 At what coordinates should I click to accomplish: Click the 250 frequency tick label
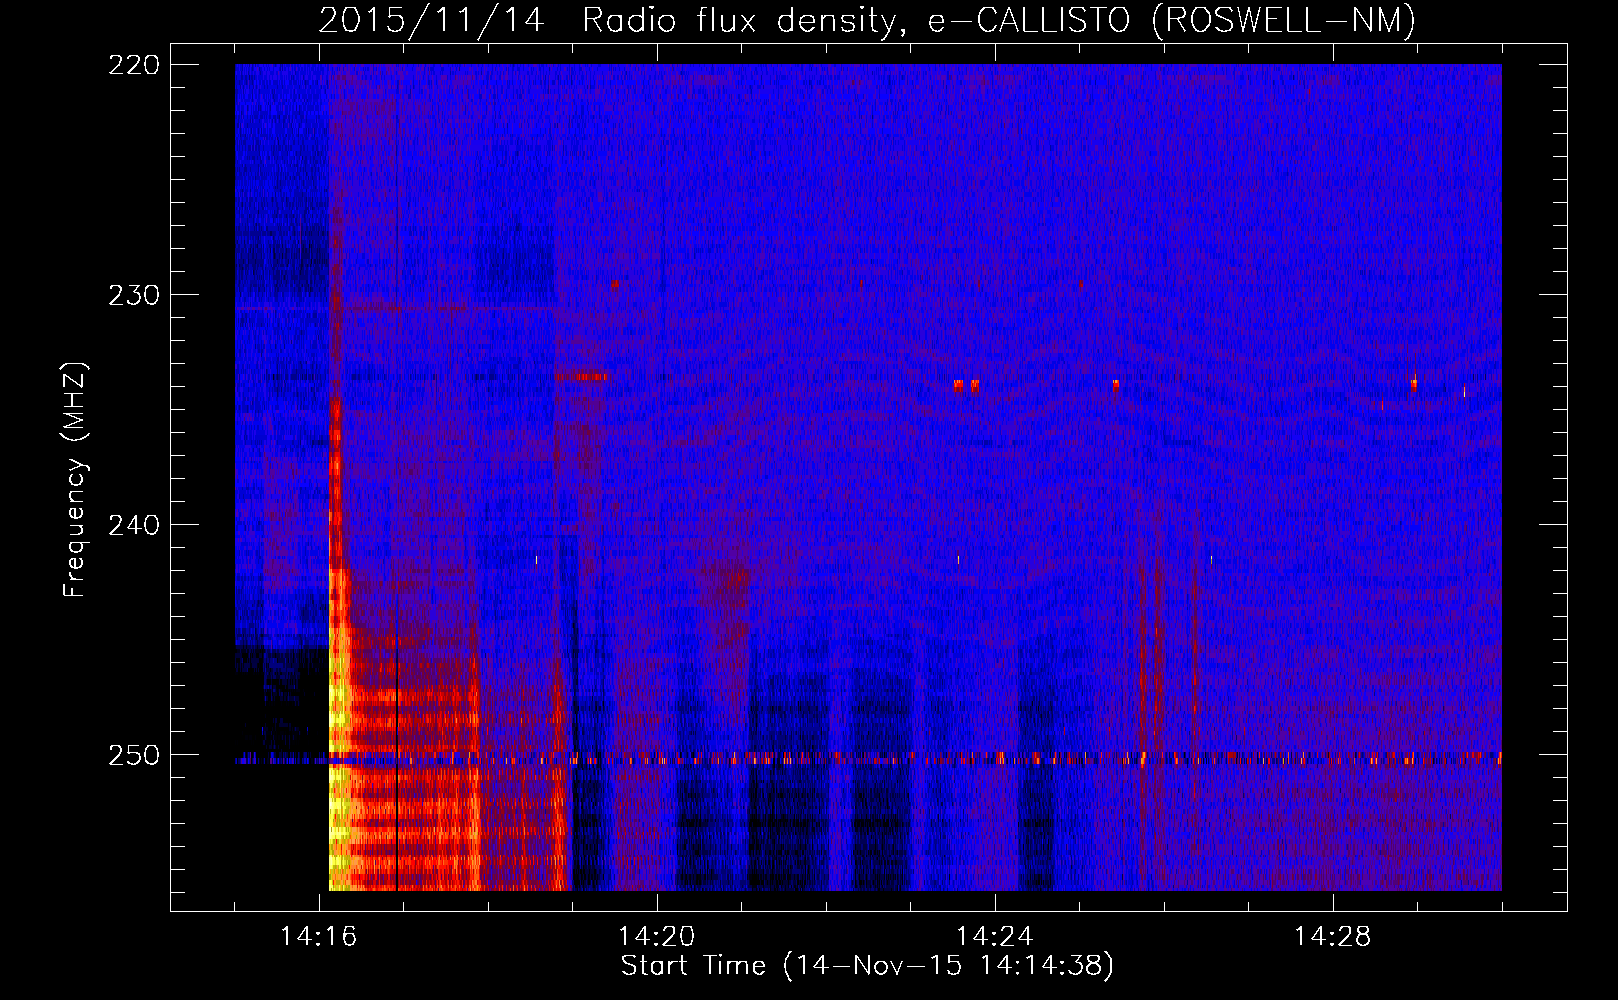click(x=134, y=755)
